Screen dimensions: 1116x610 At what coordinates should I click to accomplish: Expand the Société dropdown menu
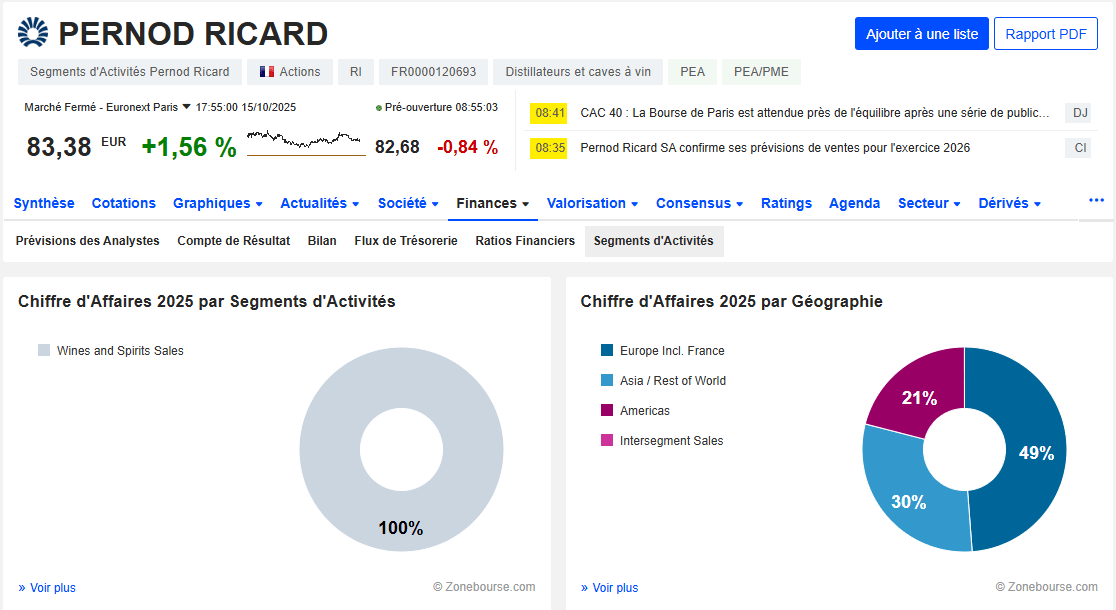click(x=408, y=204)
